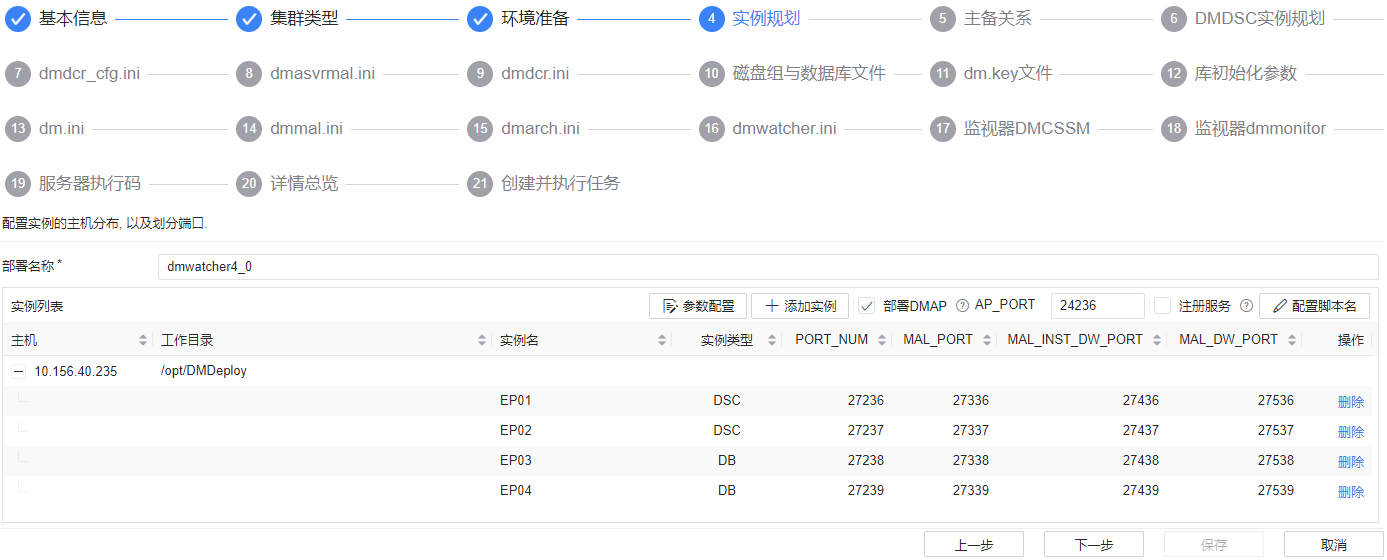
Task: Go to the 集群类型 step label
Action: pyautogui.click(x=304, y=19)
